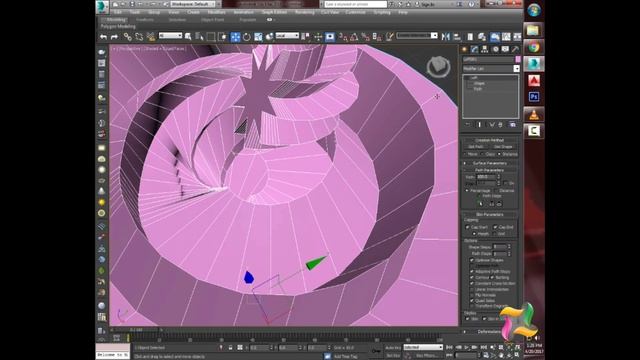Activate the Select Object tool
Image resolution: width=640 pixels, height=360 pixels.
188,37
